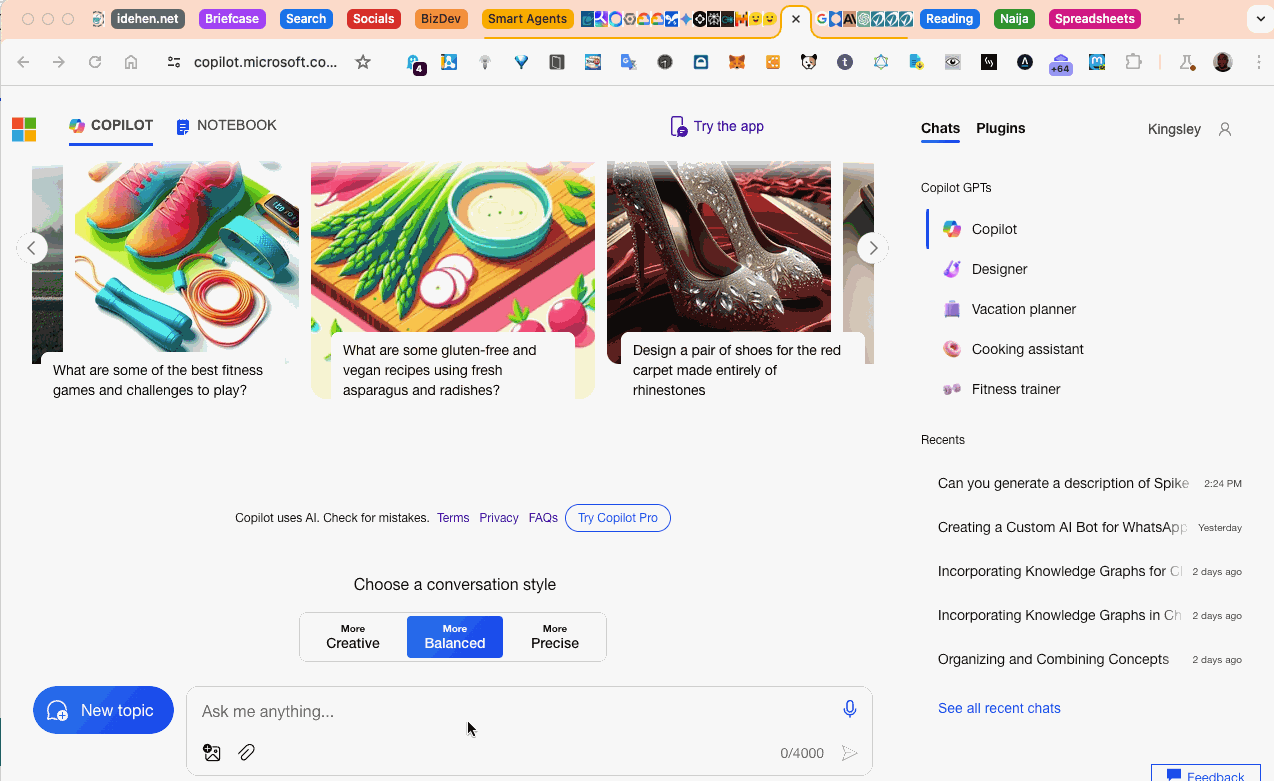Open the MetaMask fox extension icon

click(736, 62)
